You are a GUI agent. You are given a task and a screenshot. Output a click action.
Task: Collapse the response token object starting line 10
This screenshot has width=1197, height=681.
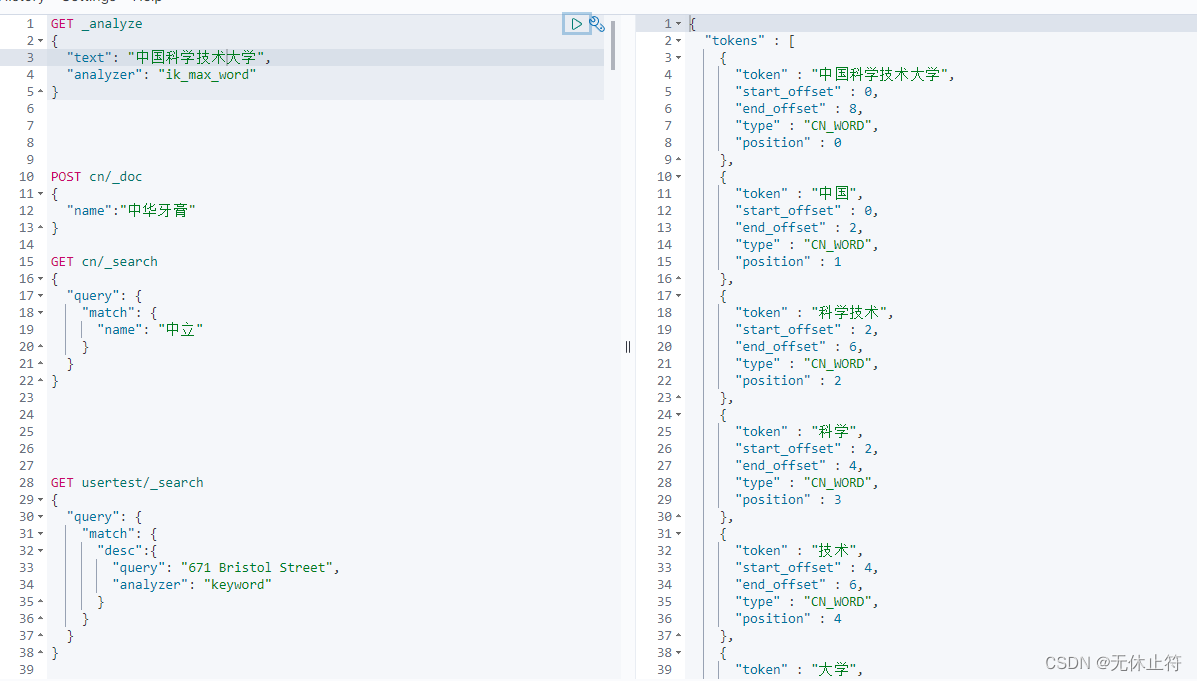point(679,177)
